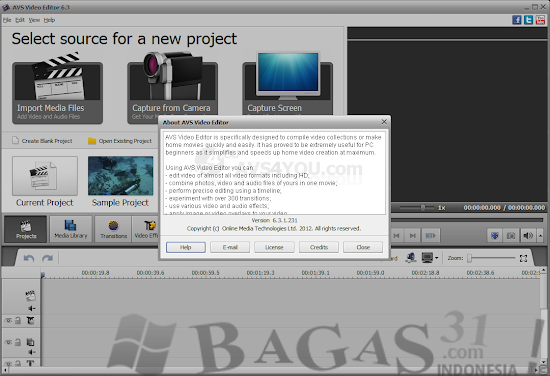Click the Redo arrow above timeline

tap(47, 258)
